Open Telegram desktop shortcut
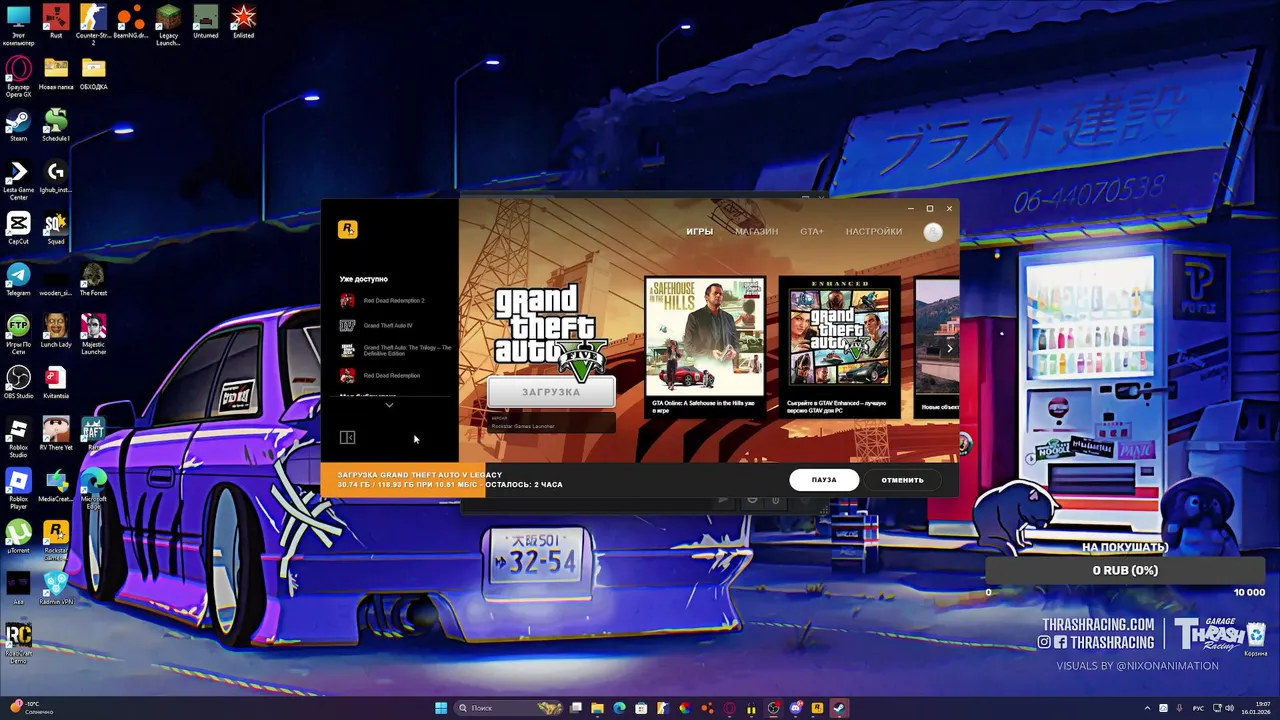The image size is (1280, 720). (x=18, y=280)
